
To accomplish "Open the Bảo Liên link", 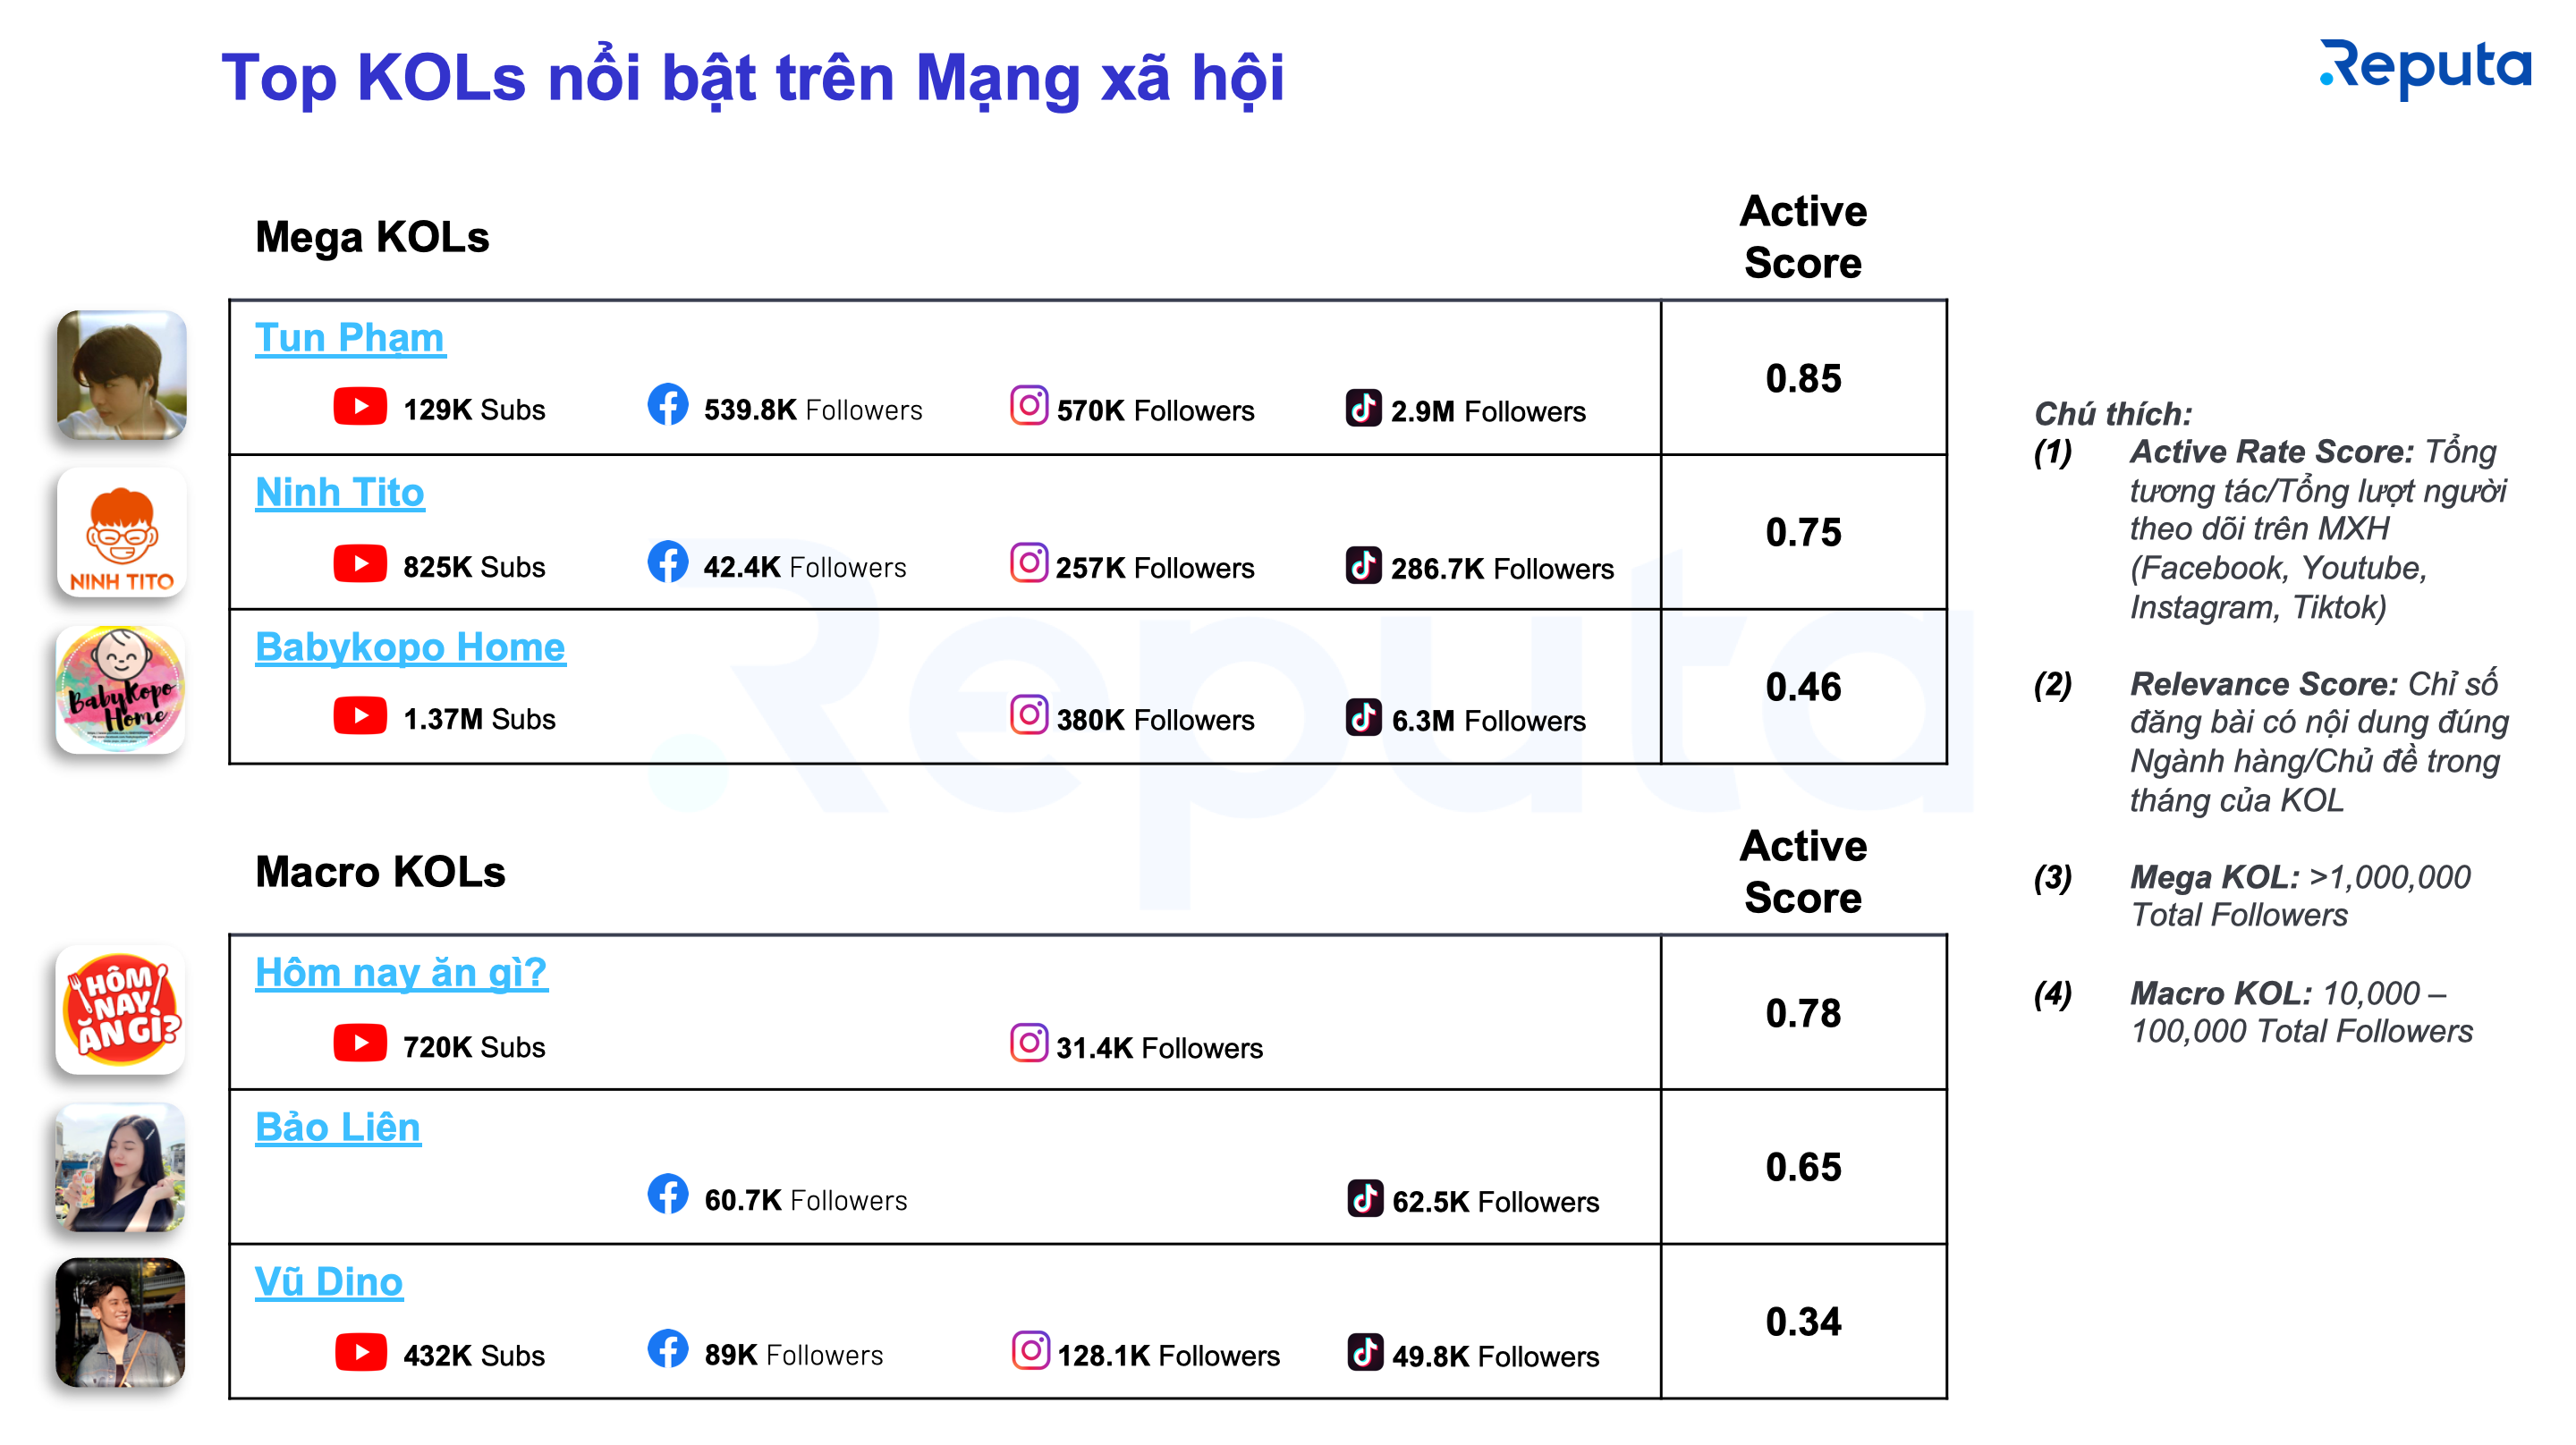I will point(338,1128).
